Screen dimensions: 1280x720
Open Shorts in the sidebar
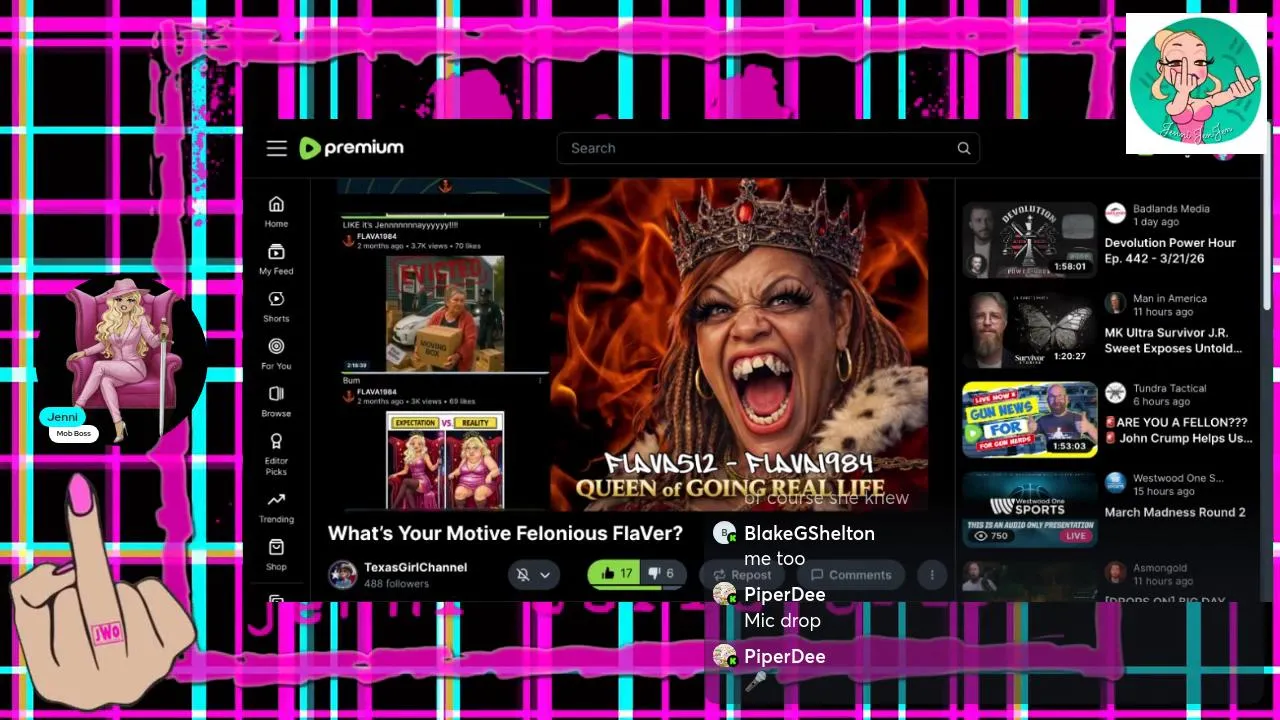point(276,306)
